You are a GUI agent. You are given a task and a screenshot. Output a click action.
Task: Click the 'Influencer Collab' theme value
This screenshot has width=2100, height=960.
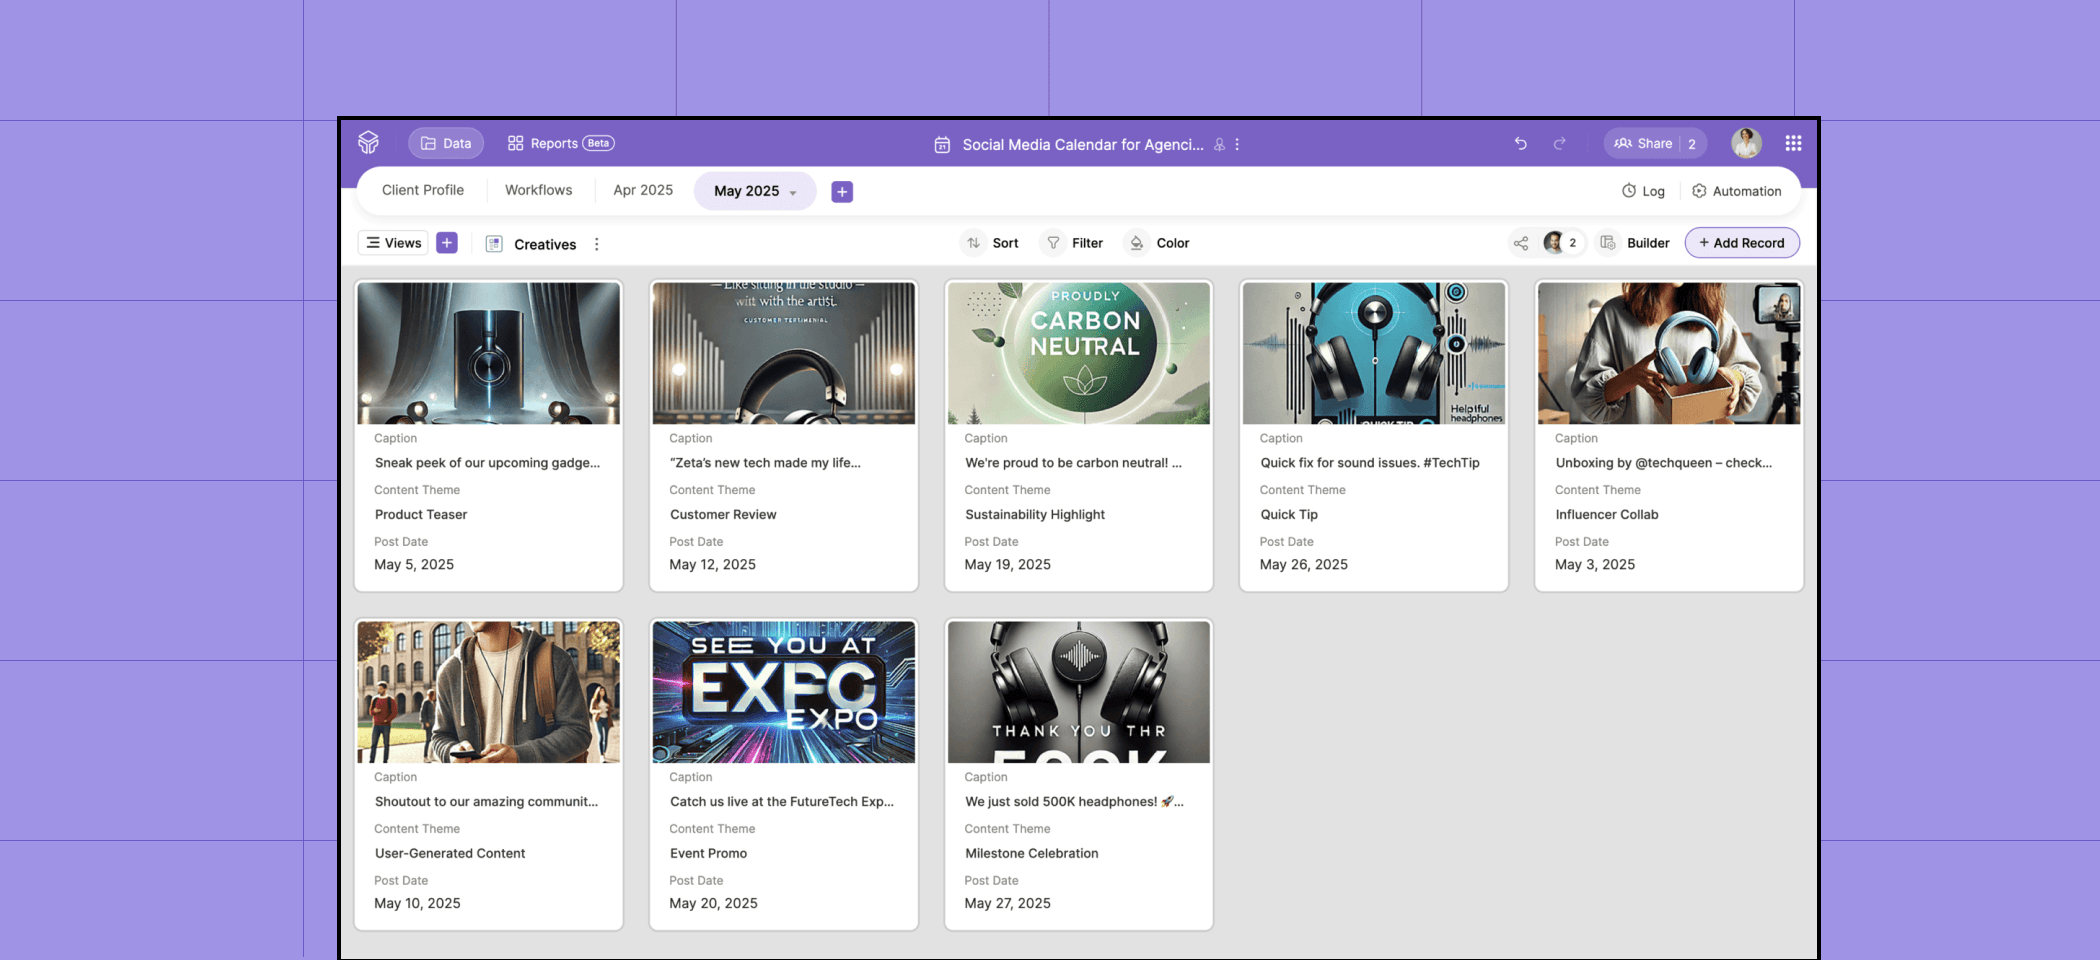pos(1607,515)
